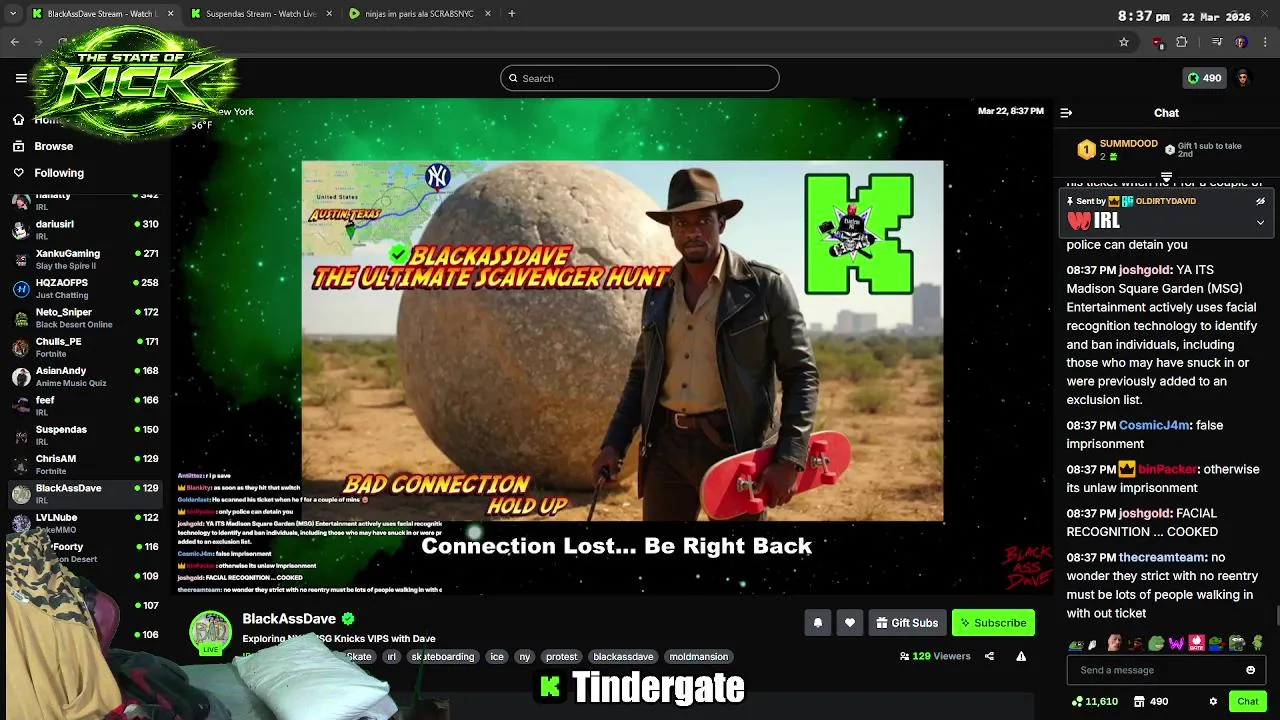Click the irl tag
The width and height of the screenshot is (1280, 720).
pos(392,657)
